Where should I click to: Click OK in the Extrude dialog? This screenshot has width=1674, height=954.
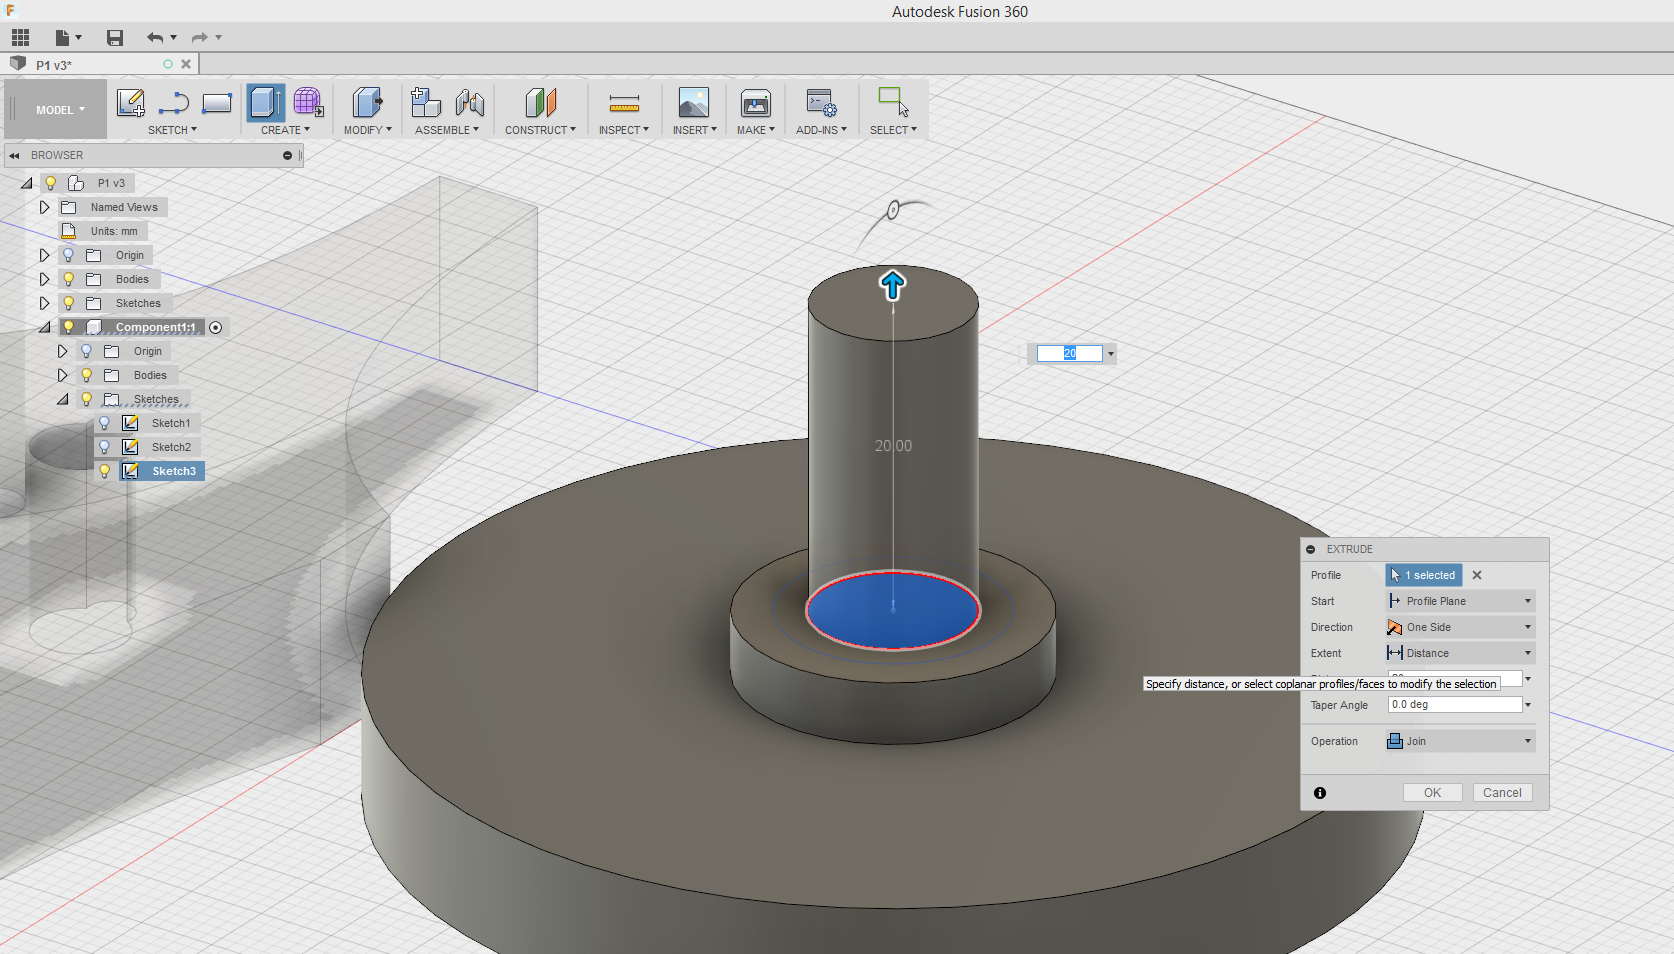tap(1432, 793)
